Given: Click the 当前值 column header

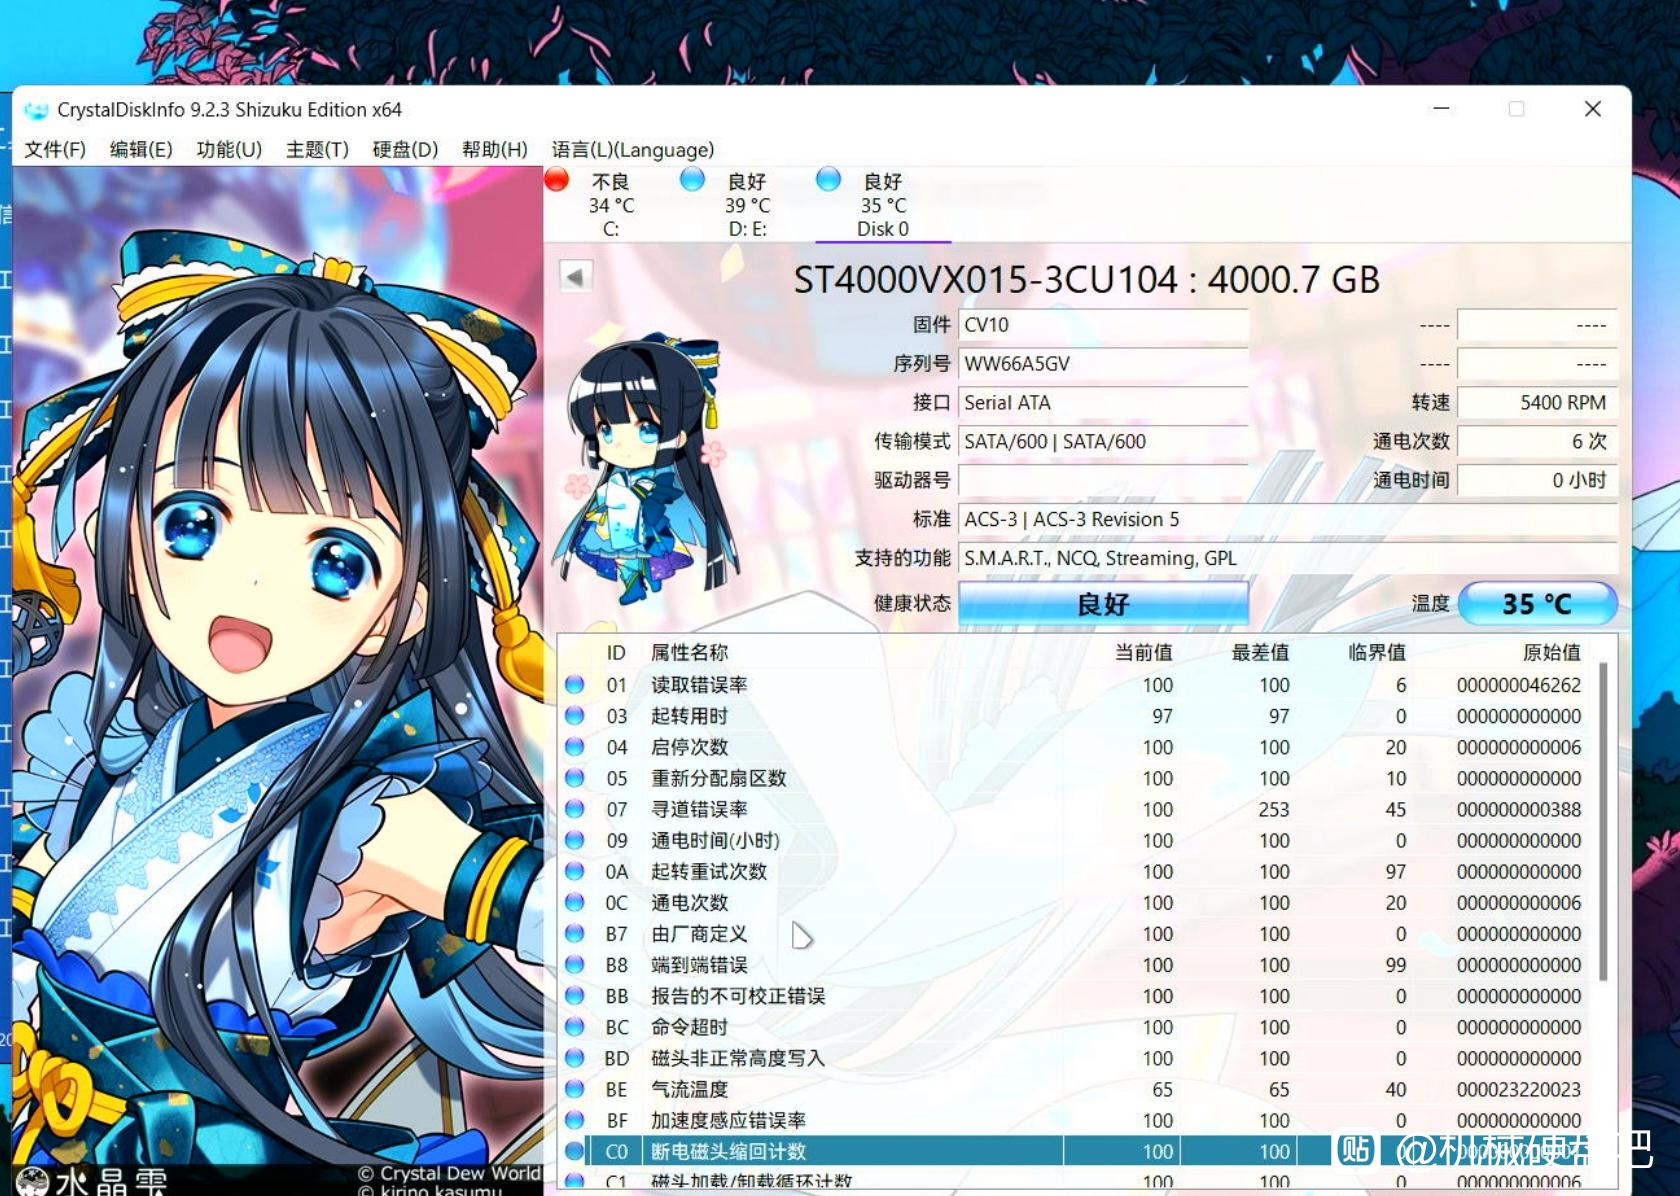Looking at the screenshot, I should 1143,653.
